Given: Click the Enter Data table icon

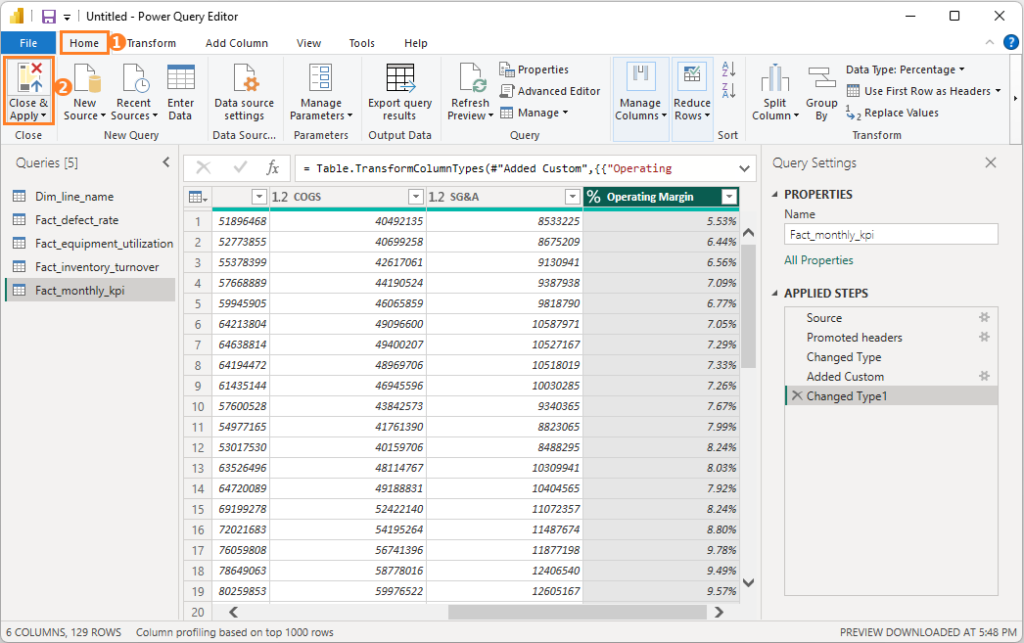Looking at the screenshot, I should (x=181, y=77).
